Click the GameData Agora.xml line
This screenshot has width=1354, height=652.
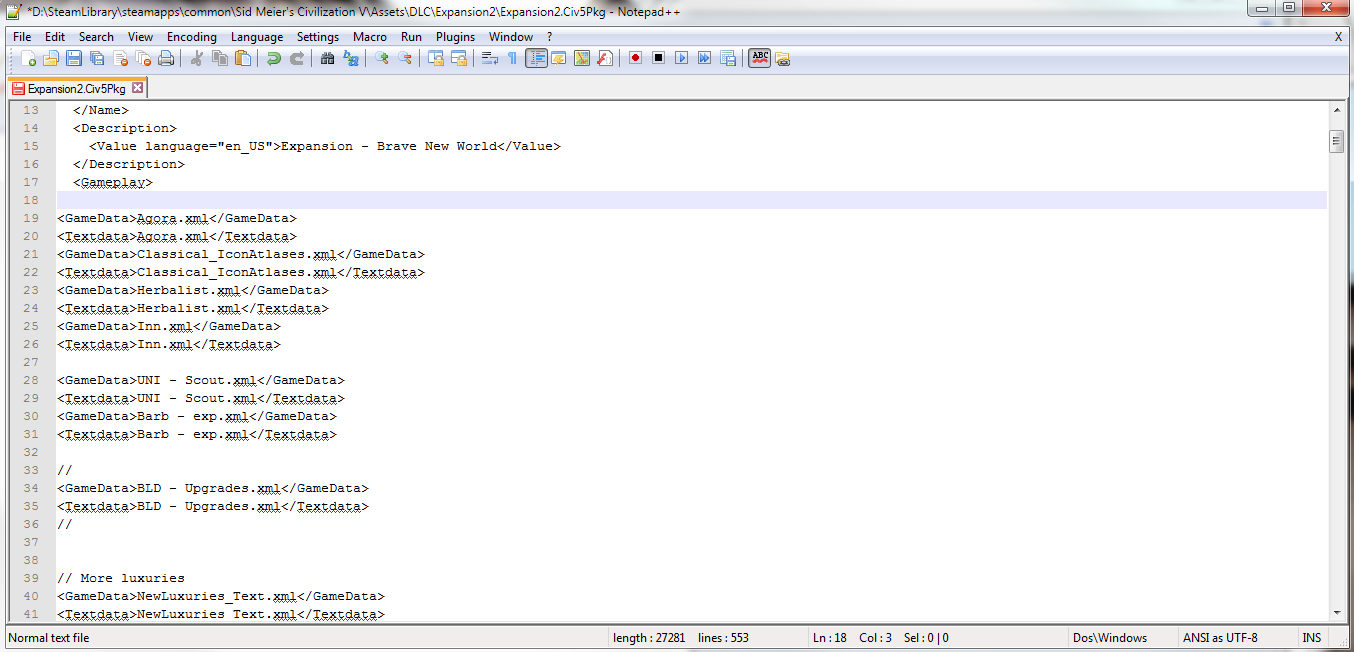(x=177, y=218)
